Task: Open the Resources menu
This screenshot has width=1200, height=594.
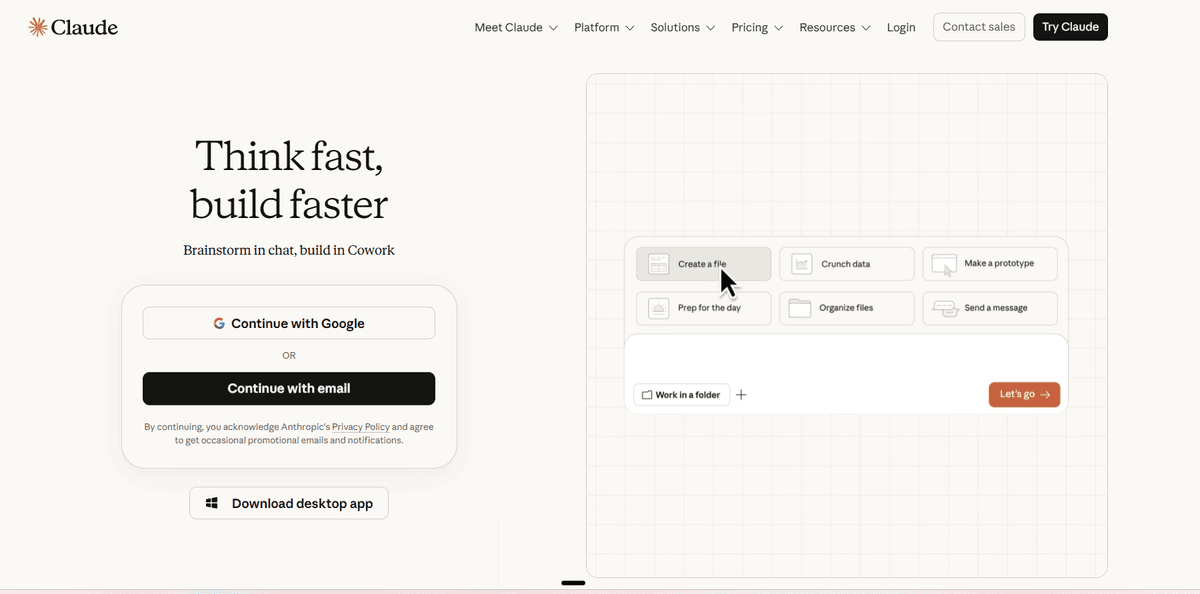Action: 835,27
